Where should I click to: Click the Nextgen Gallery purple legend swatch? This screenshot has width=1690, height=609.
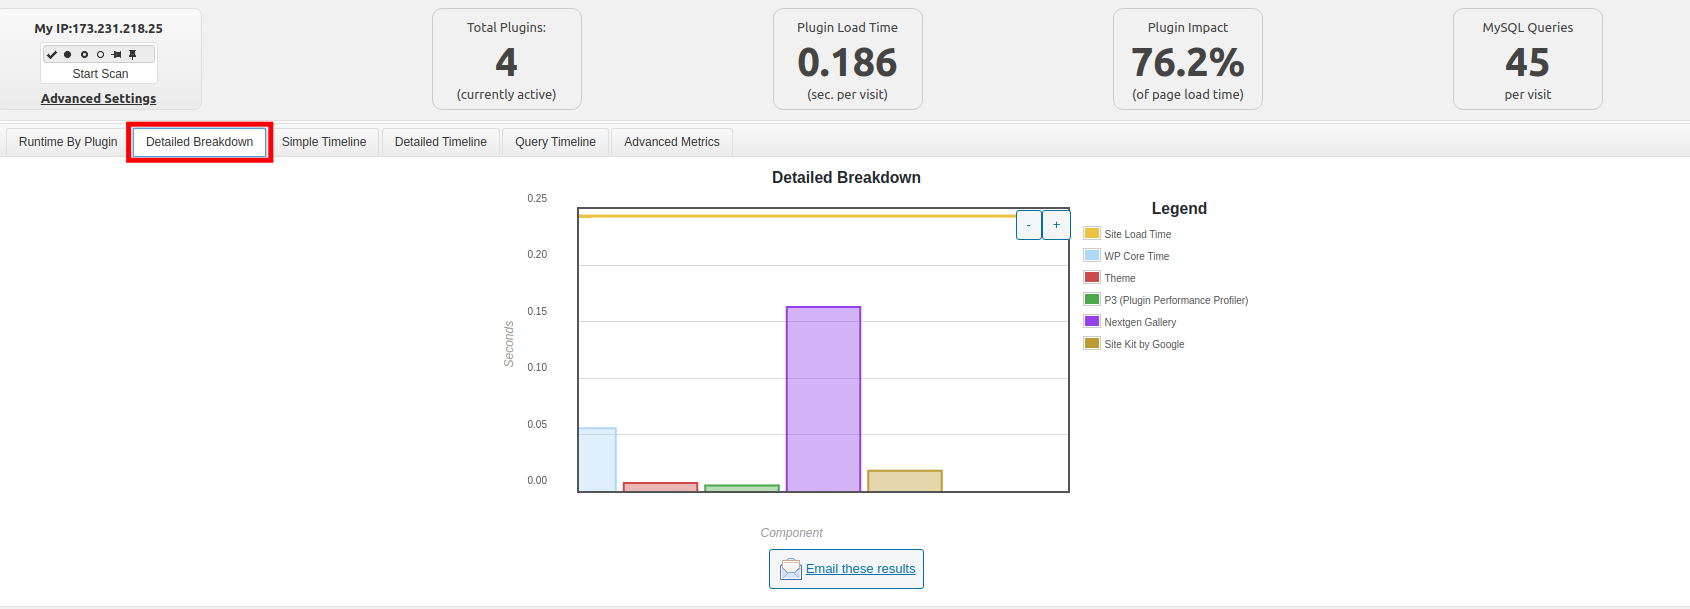tap(1092, 322)
